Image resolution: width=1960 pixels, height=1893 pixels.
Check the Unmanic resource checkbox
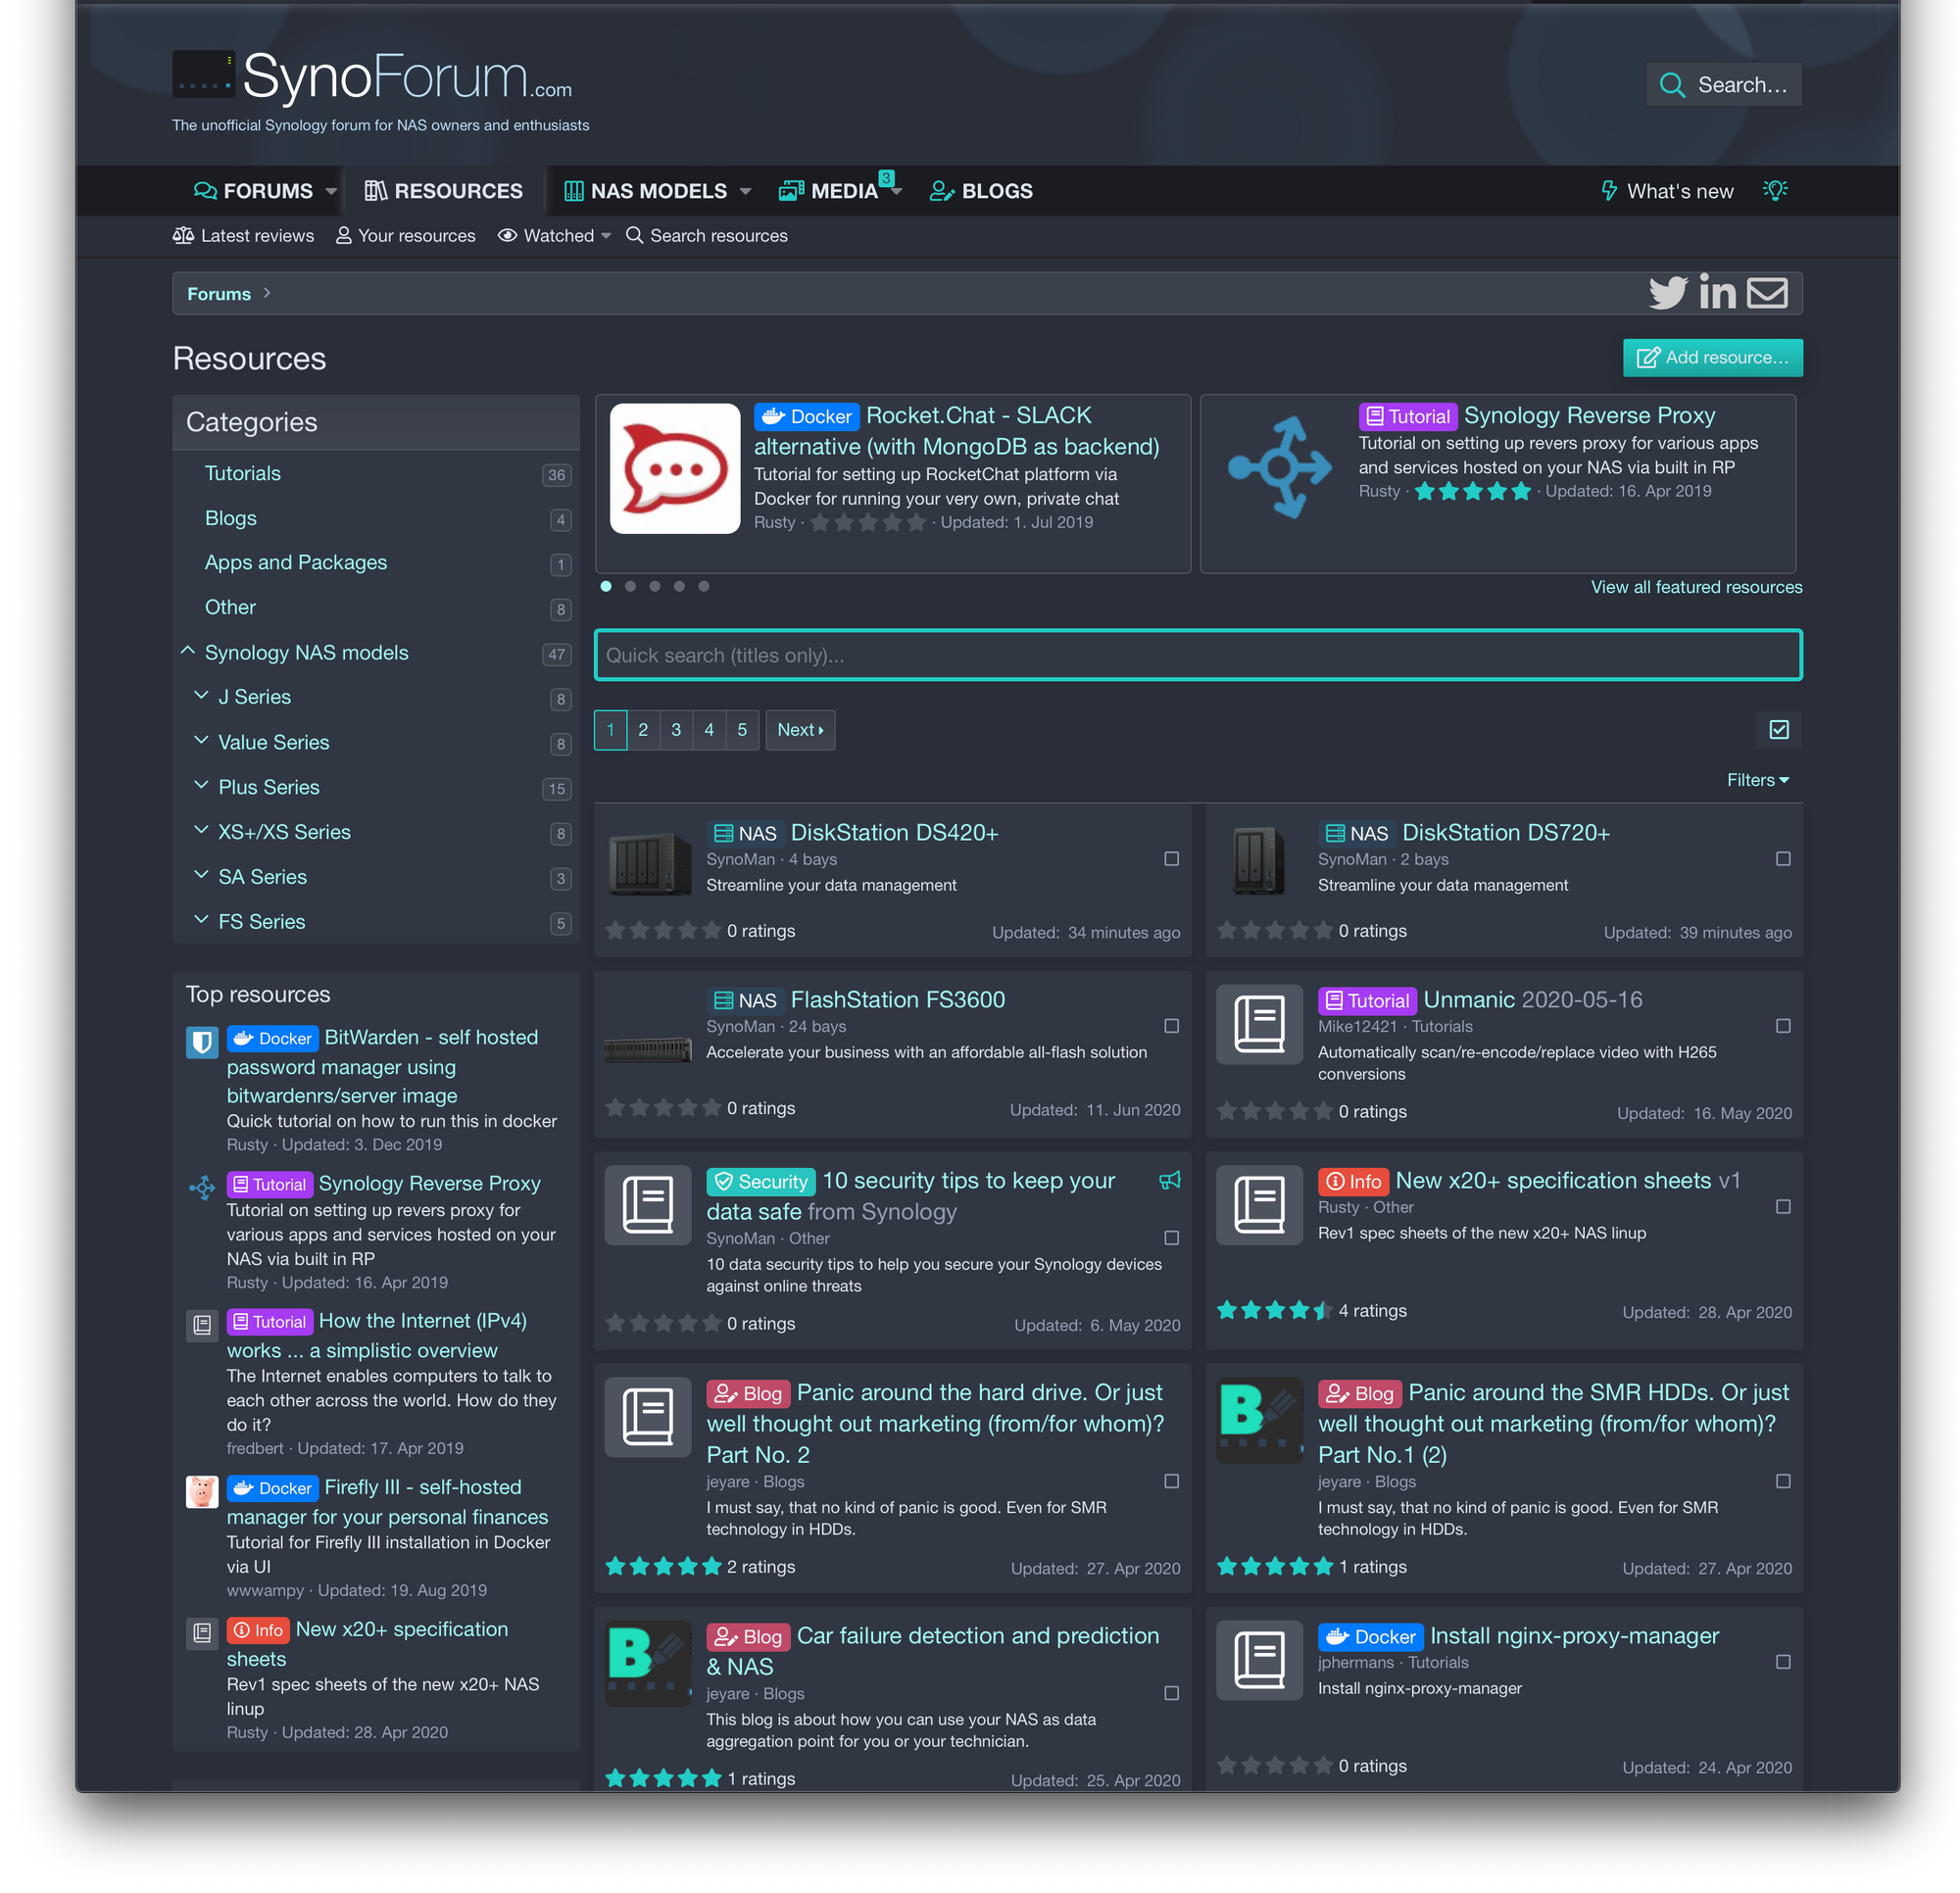[x=1783, y=1026]
